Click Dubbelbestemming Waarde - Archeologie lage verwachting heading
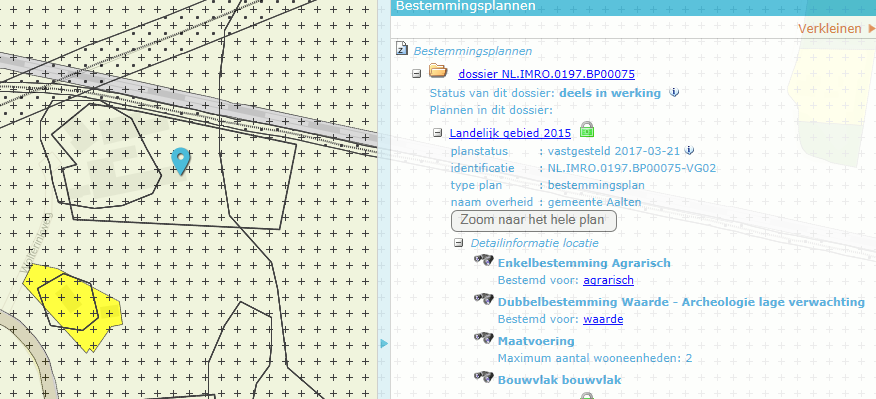Viewport: 876px width, 399px height. 681,302
